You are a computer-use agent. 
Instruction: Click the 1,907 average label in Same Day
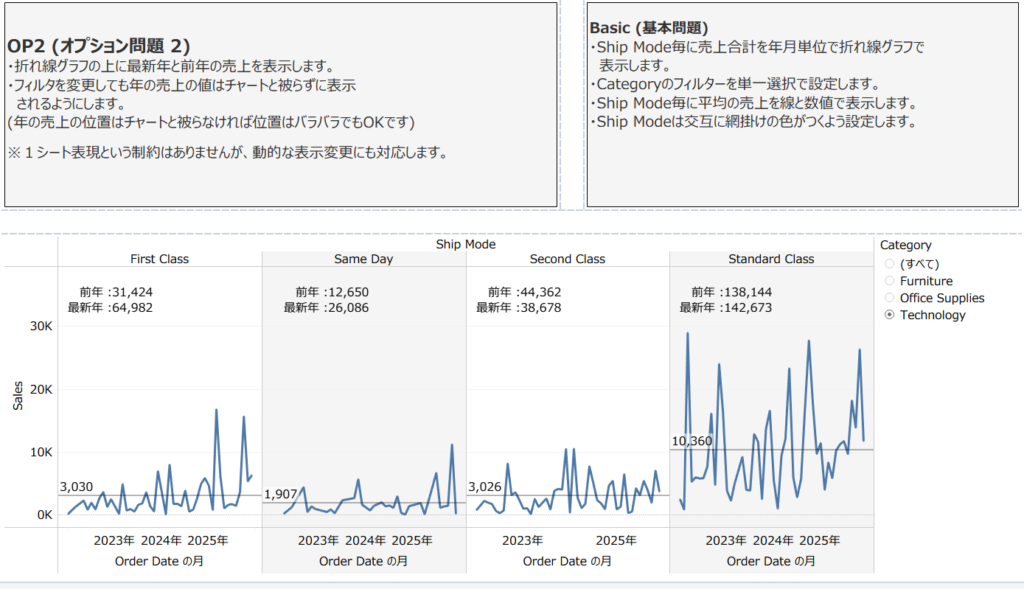tap(280, 494)
